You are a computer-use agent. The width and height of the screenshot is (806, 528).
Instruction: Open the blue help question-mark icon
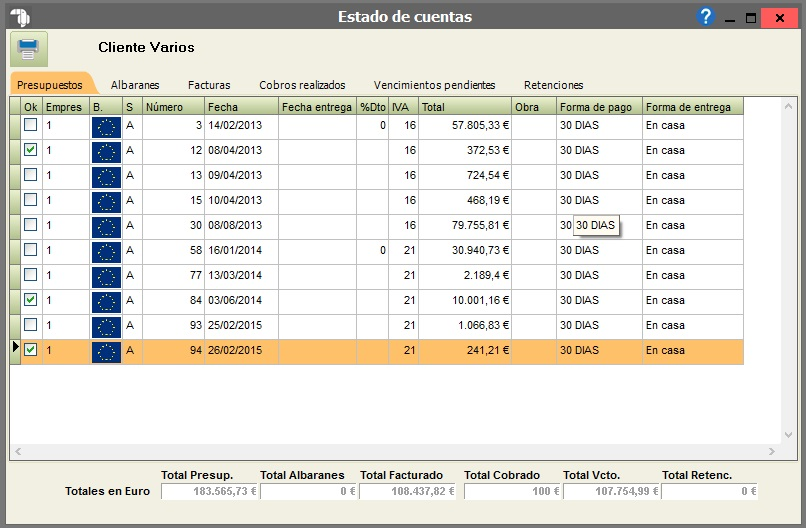coord(706,17)
